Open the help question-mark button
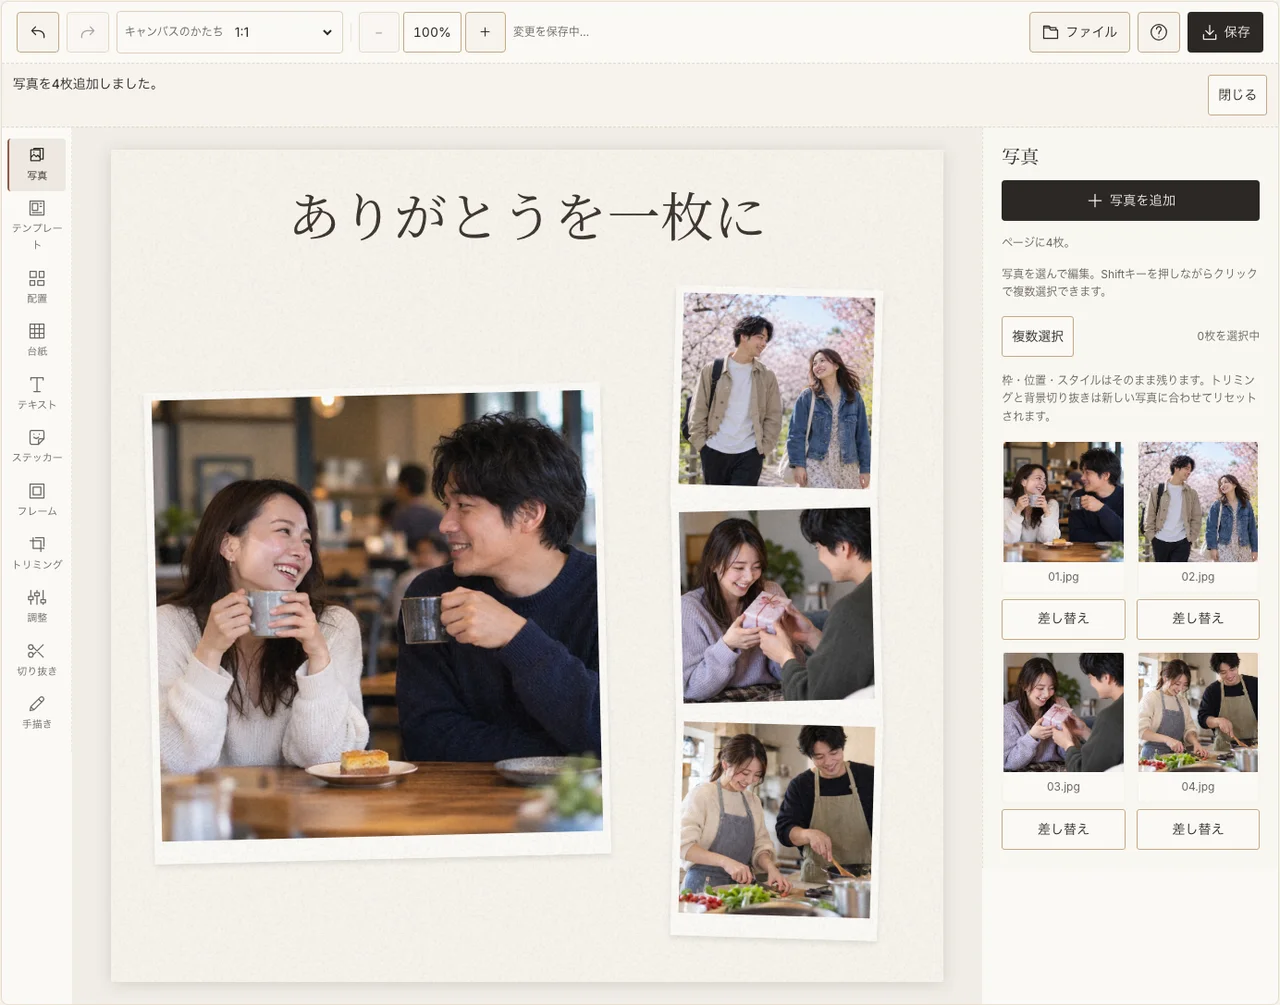The width and height of the screenshot is (1280, 1005). [1158, 32]
